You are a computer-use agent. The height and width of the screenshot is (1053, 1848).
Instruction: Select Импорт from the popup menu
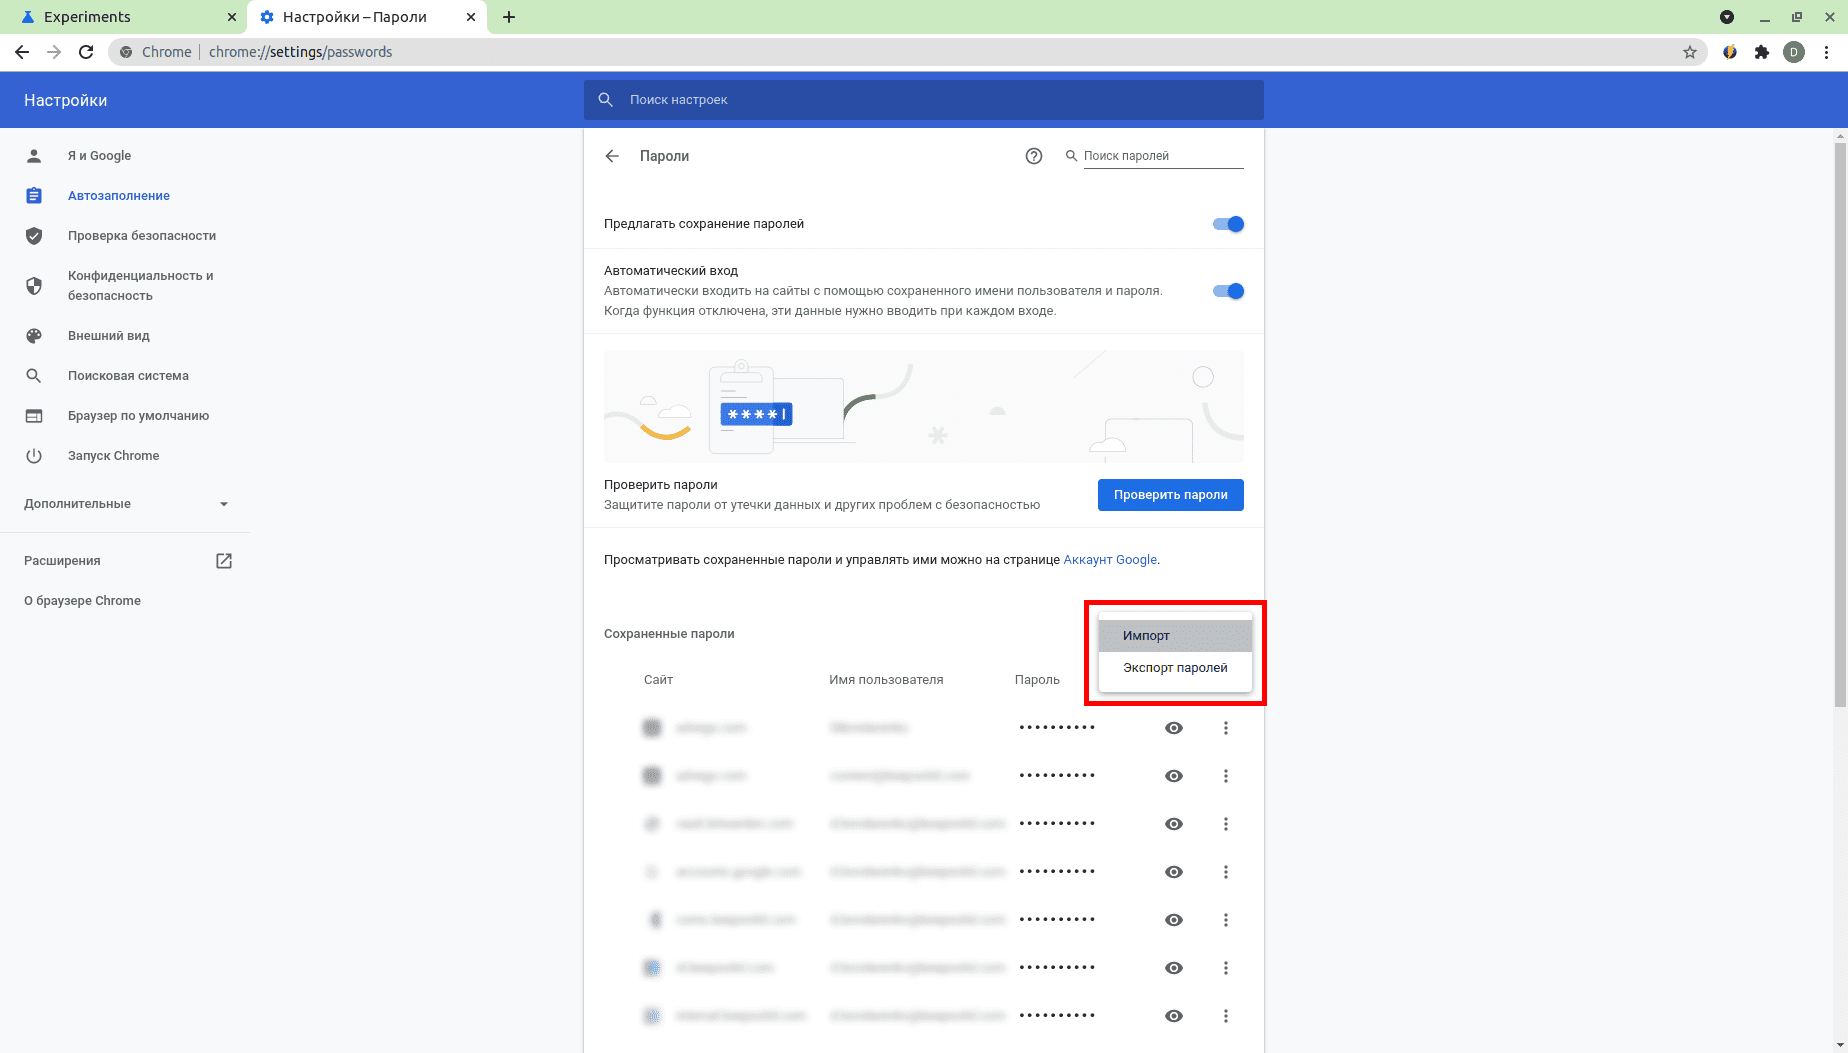1146,636
